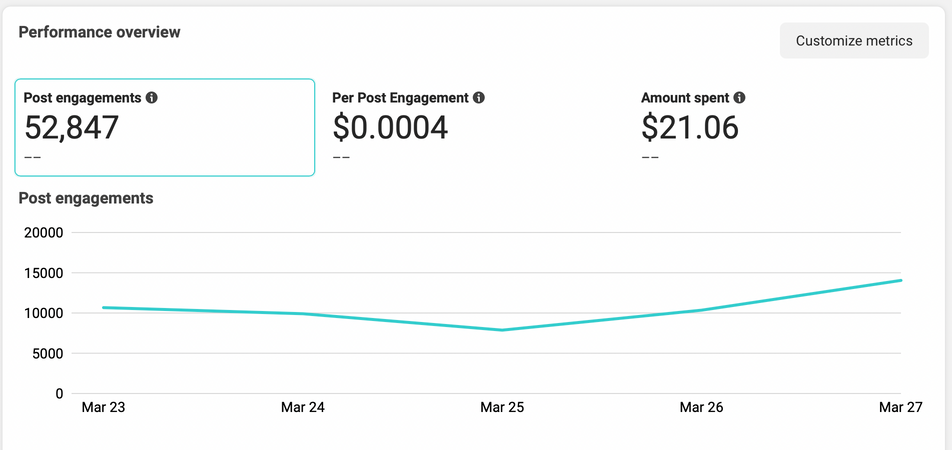Click the chart line's Mar 25 low point
952x450 pixels.
(502, 330)
